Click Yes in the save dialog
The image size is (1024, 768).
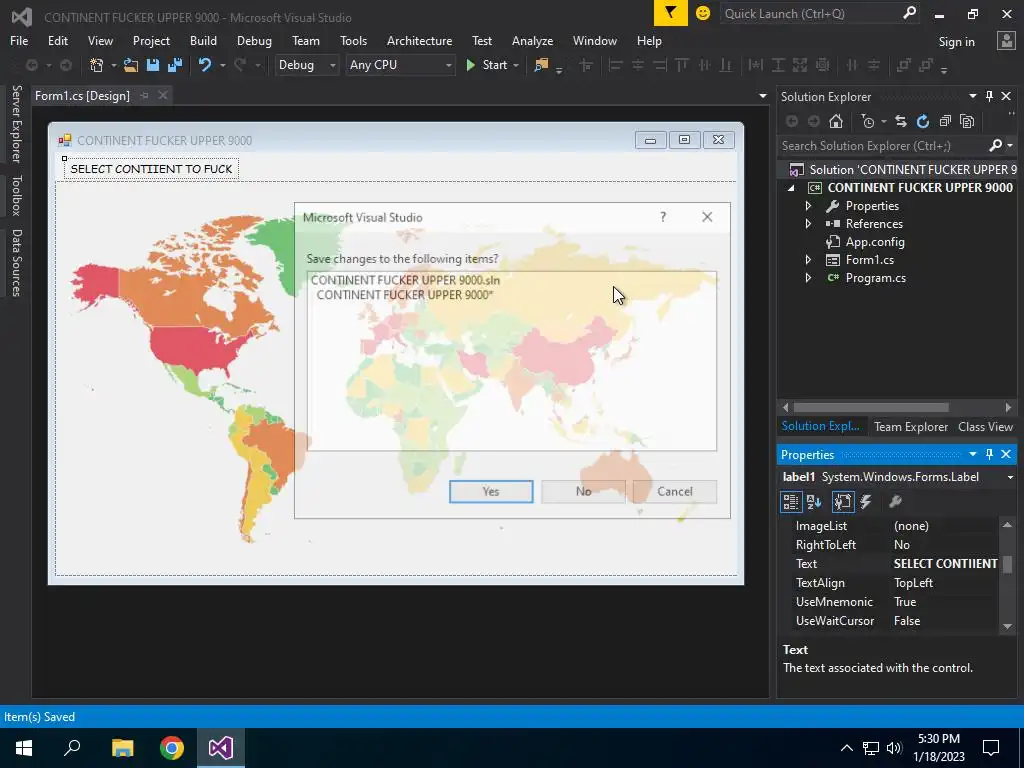[491, 491]
